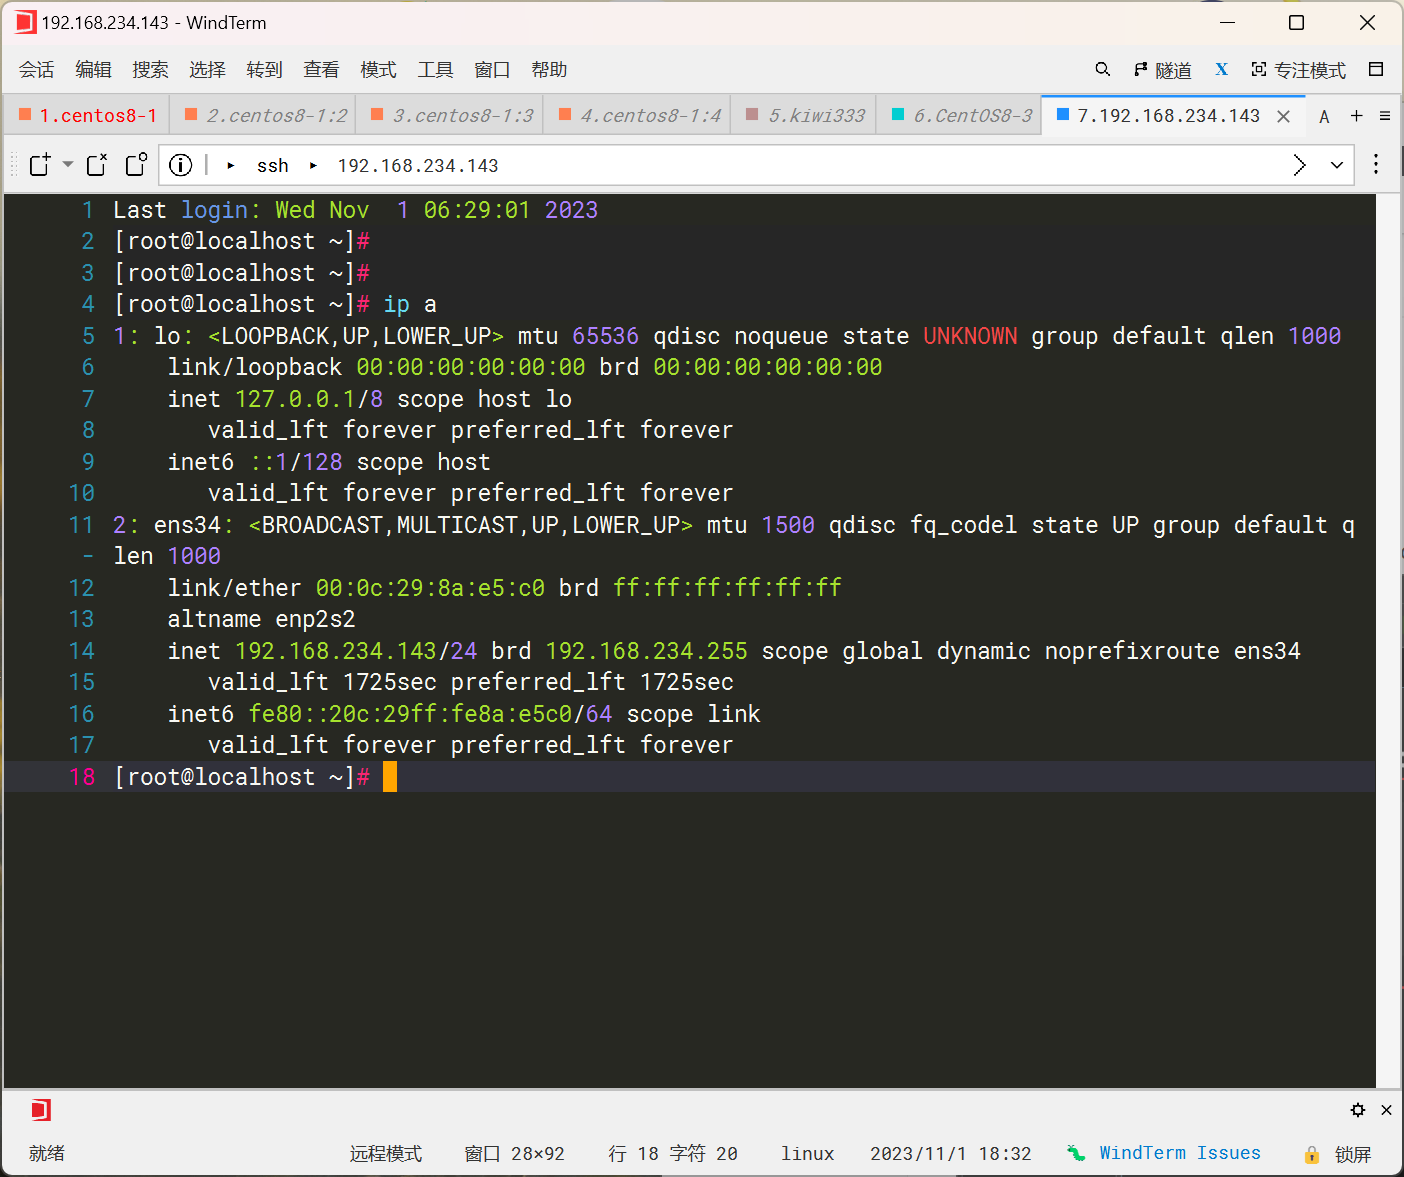This screenshot has height=1177, width=1404.
Task: Click the reconnect session icon
Action: coord(97,165)
